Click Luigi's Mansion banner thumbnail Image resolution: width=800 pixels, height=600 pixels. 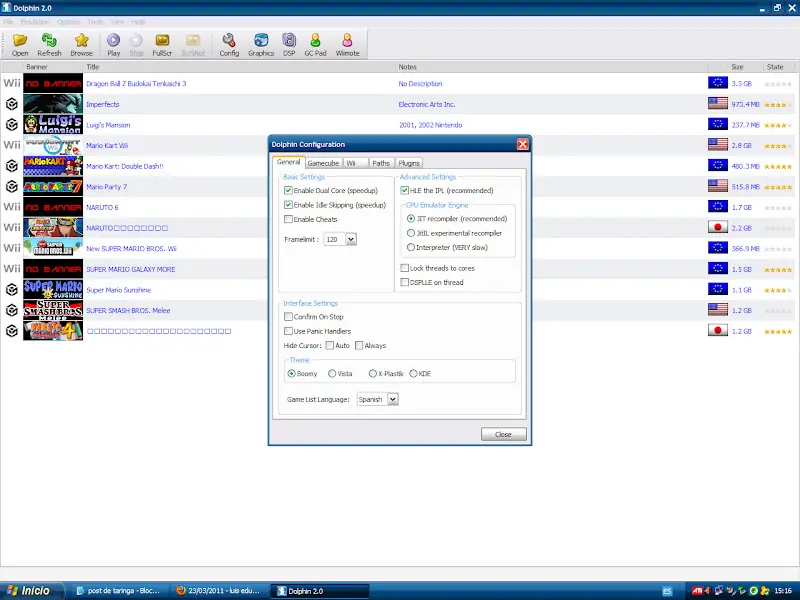tap(53, 124)
